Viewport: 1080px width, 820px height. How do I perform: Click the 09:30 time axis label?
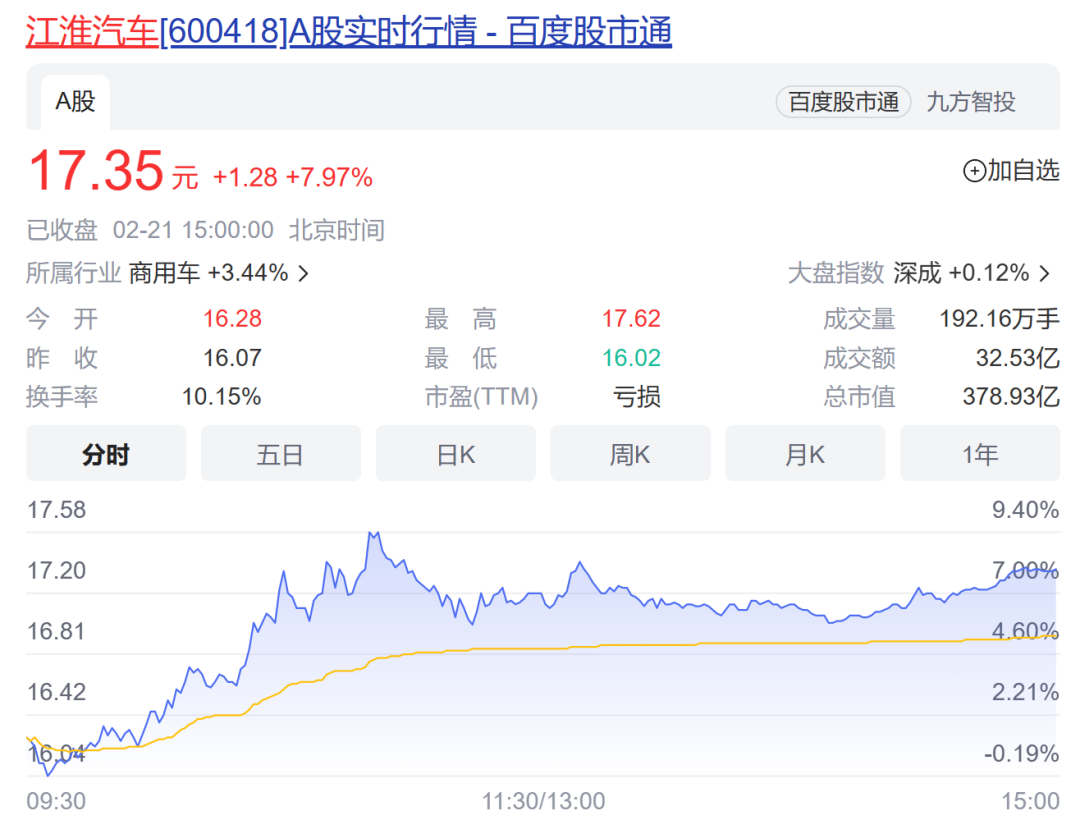pyautogui.click(x=56, y=801)
